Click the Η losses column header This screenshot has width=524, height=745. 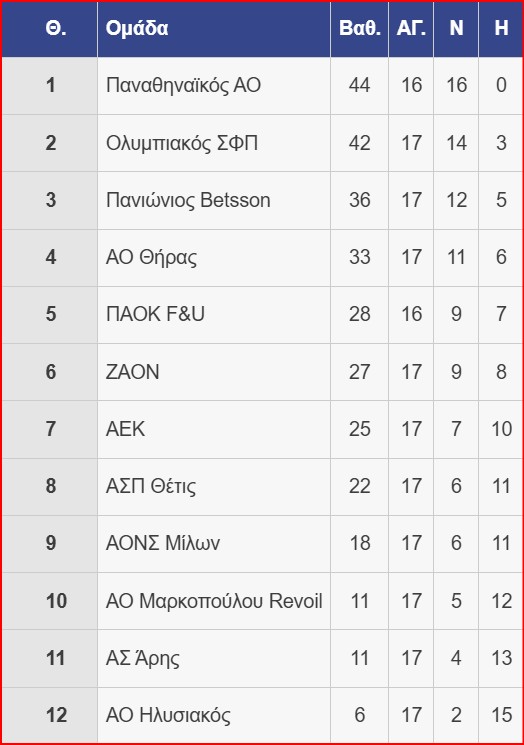click(x=501, y=28)
